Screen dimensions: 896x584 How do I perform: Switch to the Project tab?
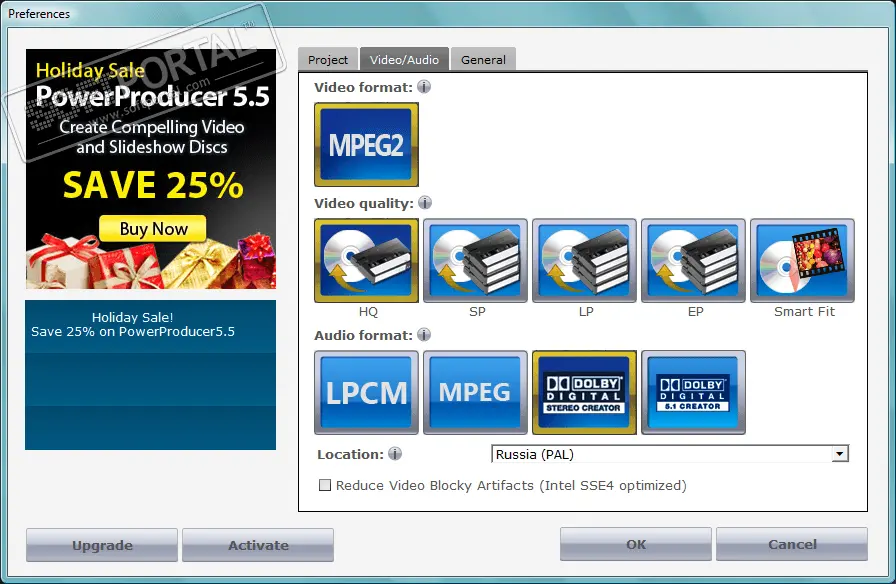pyautogui.click(x=328, y=60)
